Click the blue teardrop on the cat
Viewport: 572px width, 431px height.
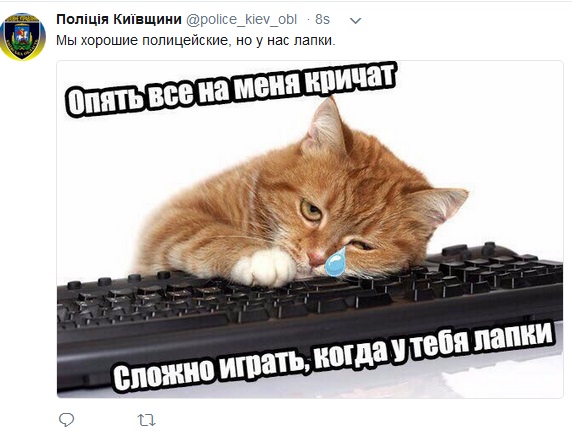pos(336,261)
